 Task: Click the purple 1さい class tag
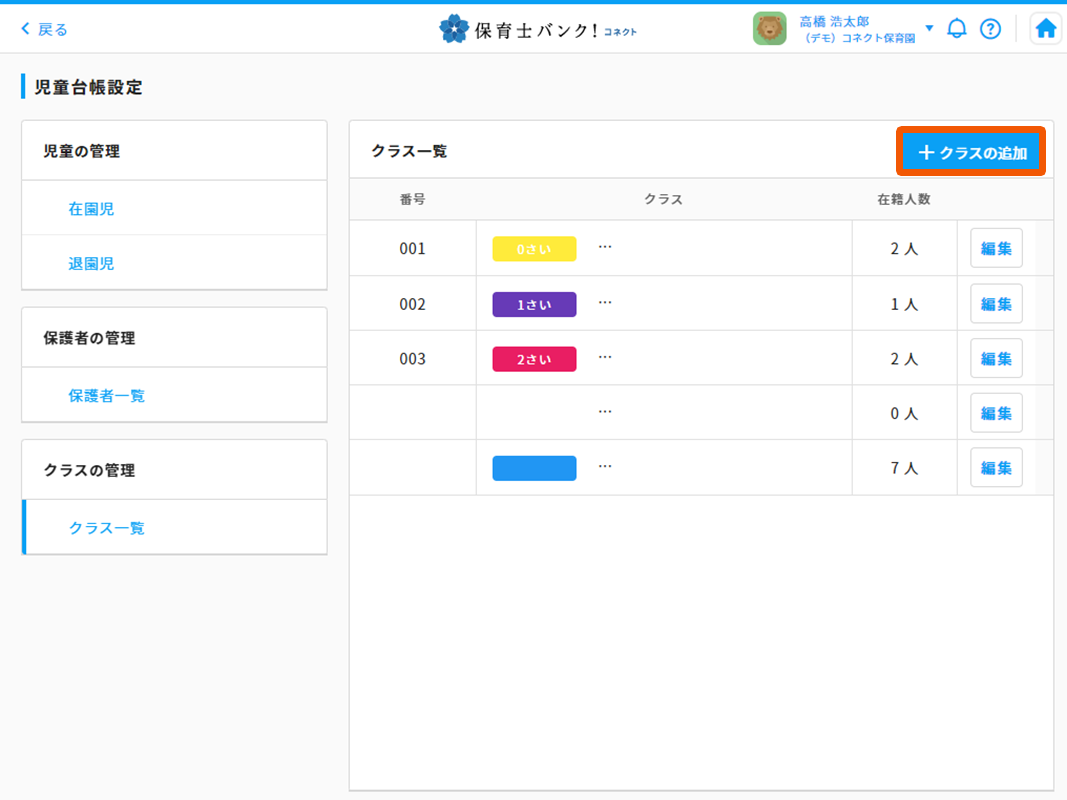click(534, 304)
